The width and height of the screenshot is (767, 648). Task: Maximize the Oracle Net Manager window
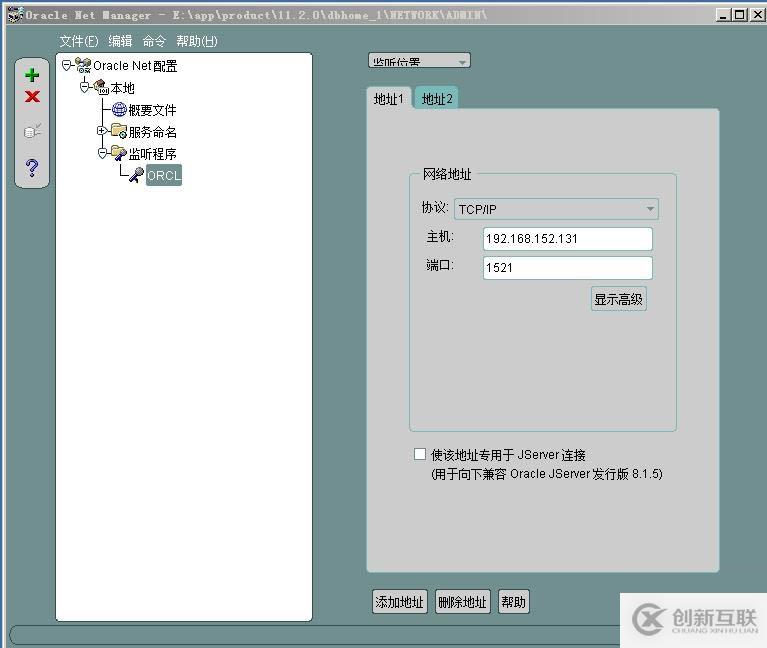tap(740, 15)
